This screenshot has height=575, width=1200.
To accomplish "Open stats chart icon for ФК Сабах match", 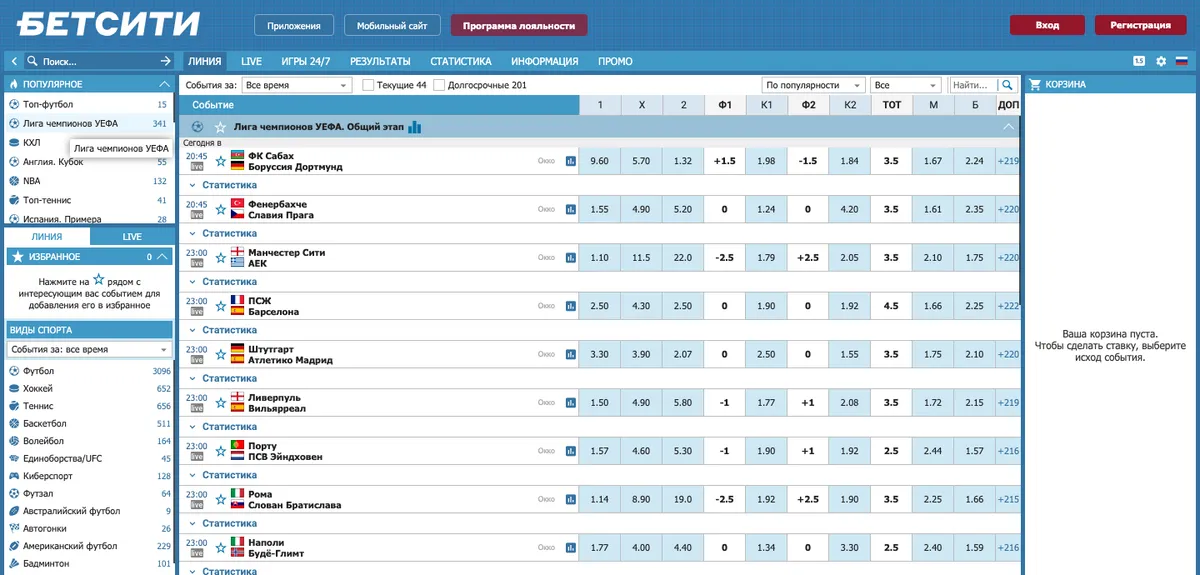I will coord(571,161).
